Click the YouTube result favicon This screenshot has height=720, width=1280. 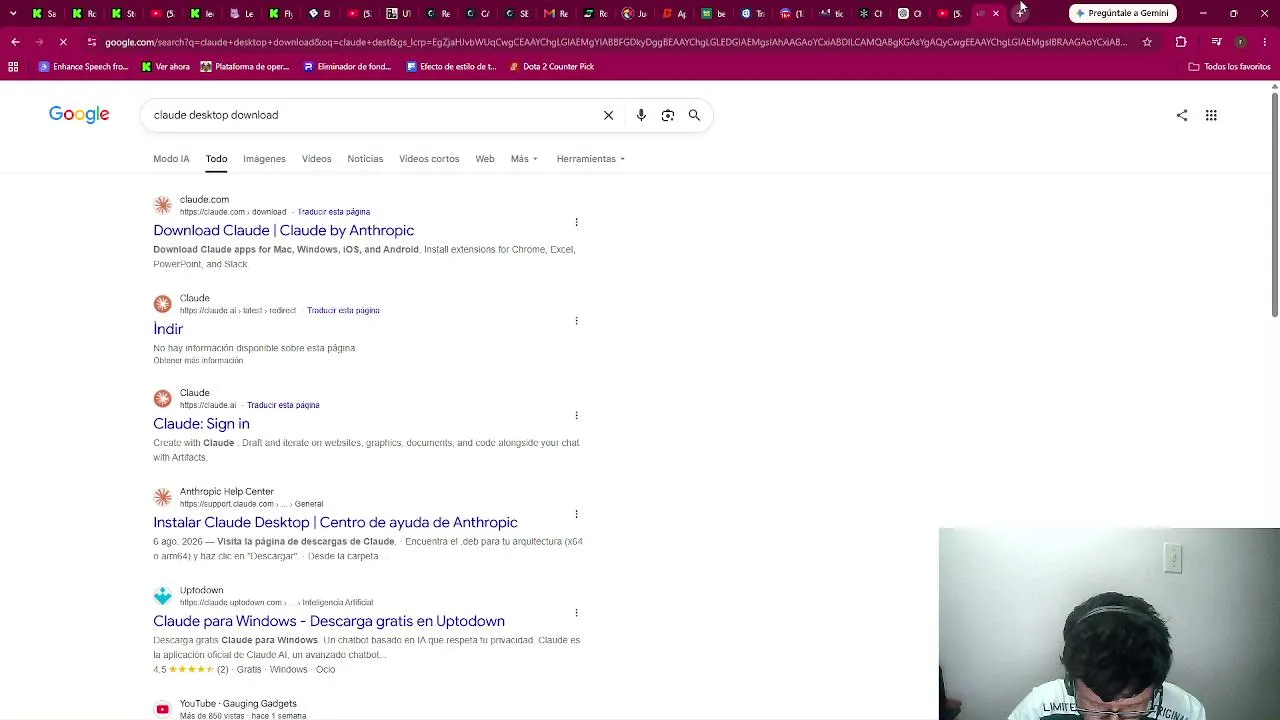(162, 709)
